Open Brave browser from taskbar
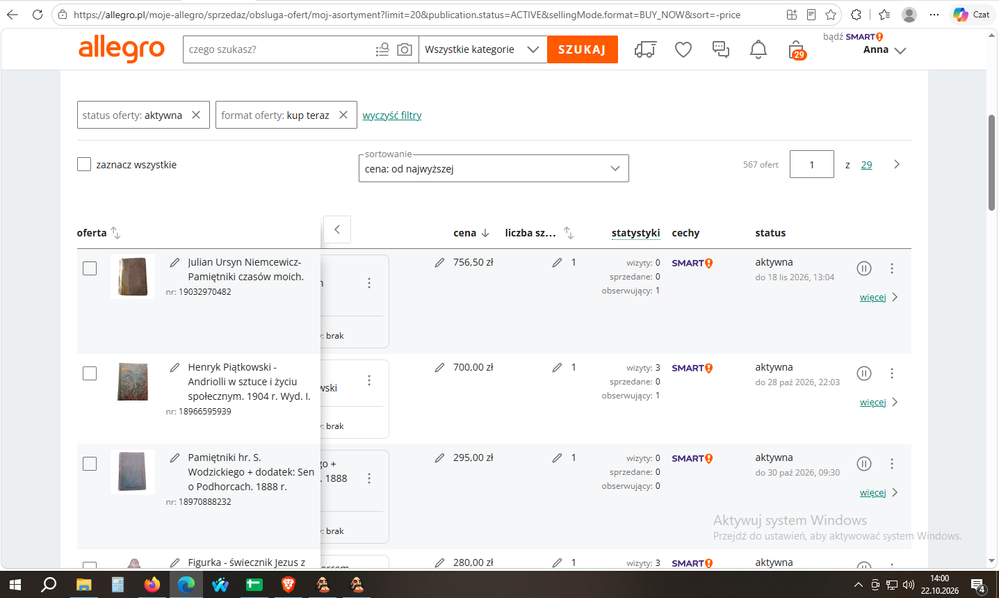The image size is (999, 598). click(x=288, y=584)
